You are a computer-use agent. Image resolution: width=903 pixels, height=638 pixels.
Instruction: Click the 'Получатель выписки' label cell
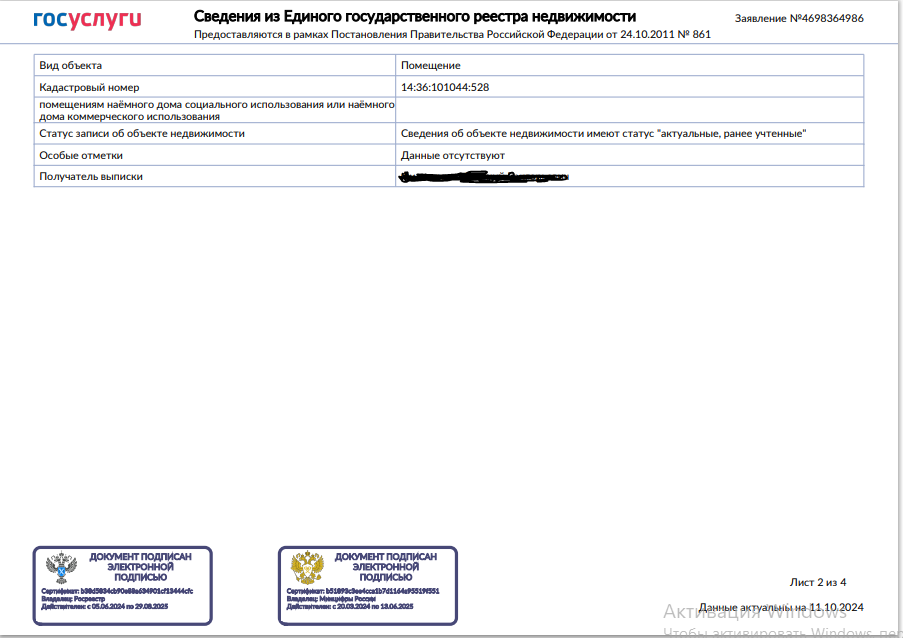[x=215, y=177]
